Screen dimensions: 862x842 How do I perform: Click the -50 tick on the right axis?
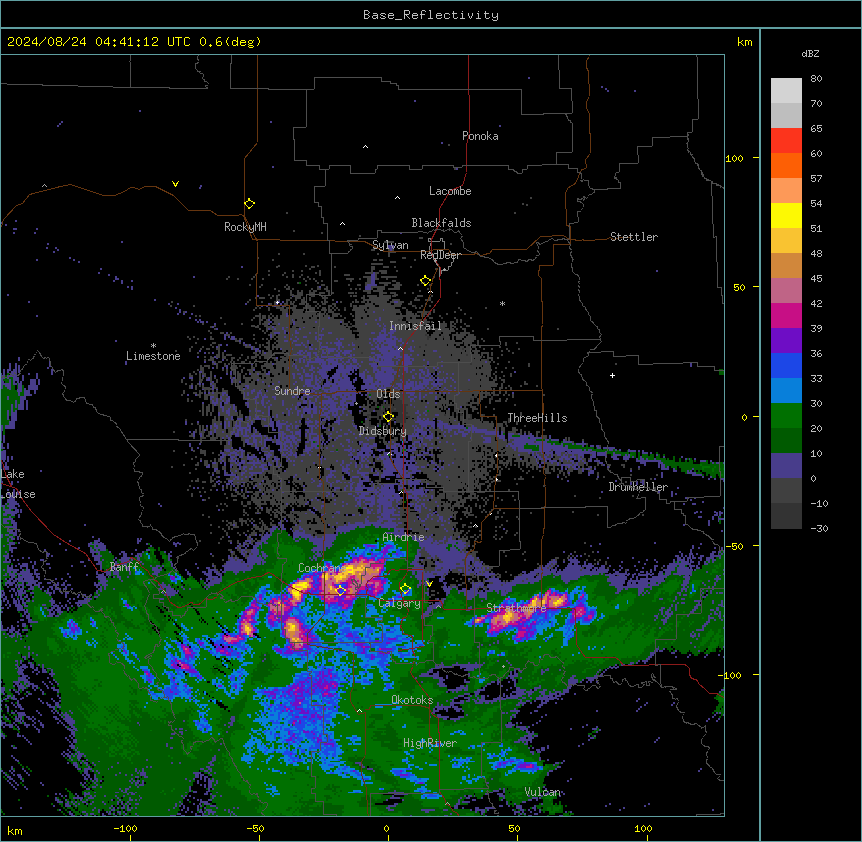pos(734,546)
